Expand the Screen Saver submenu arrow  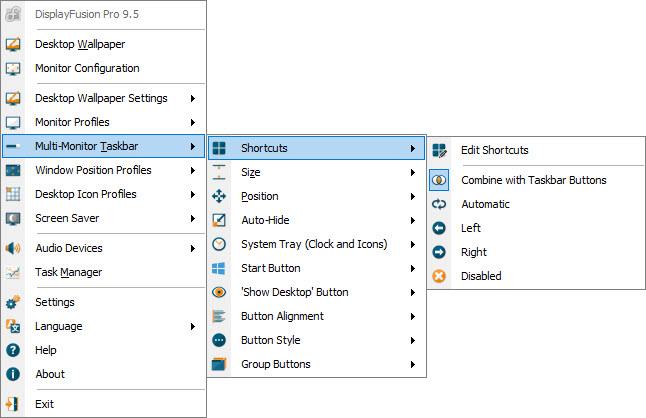pyautogui.click(x=193, y=218)
